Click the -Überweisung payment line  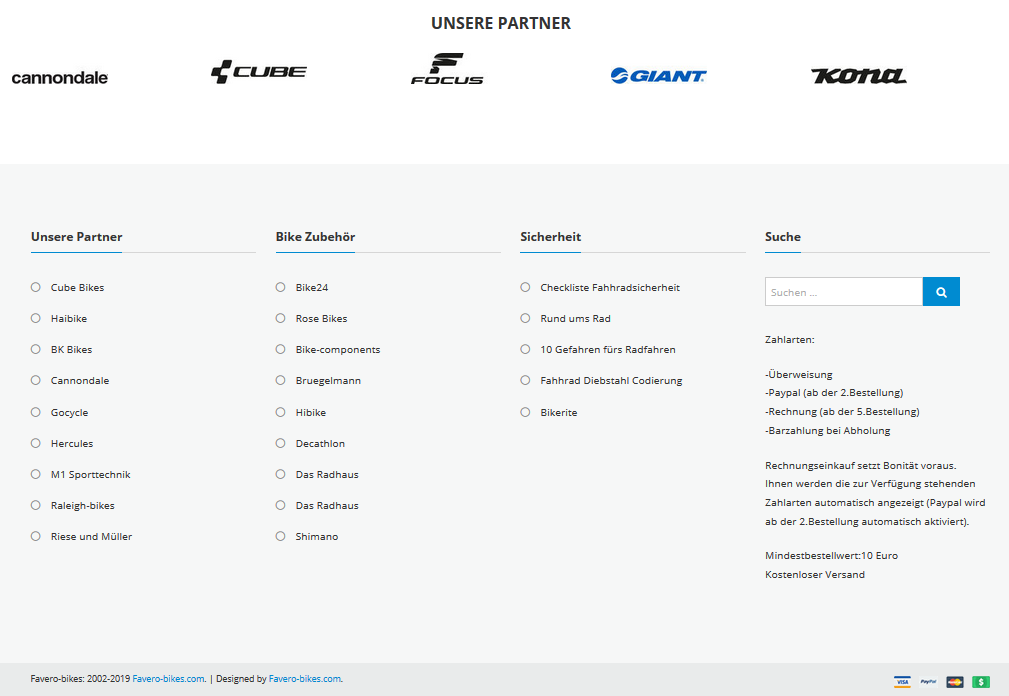[799, 374]
